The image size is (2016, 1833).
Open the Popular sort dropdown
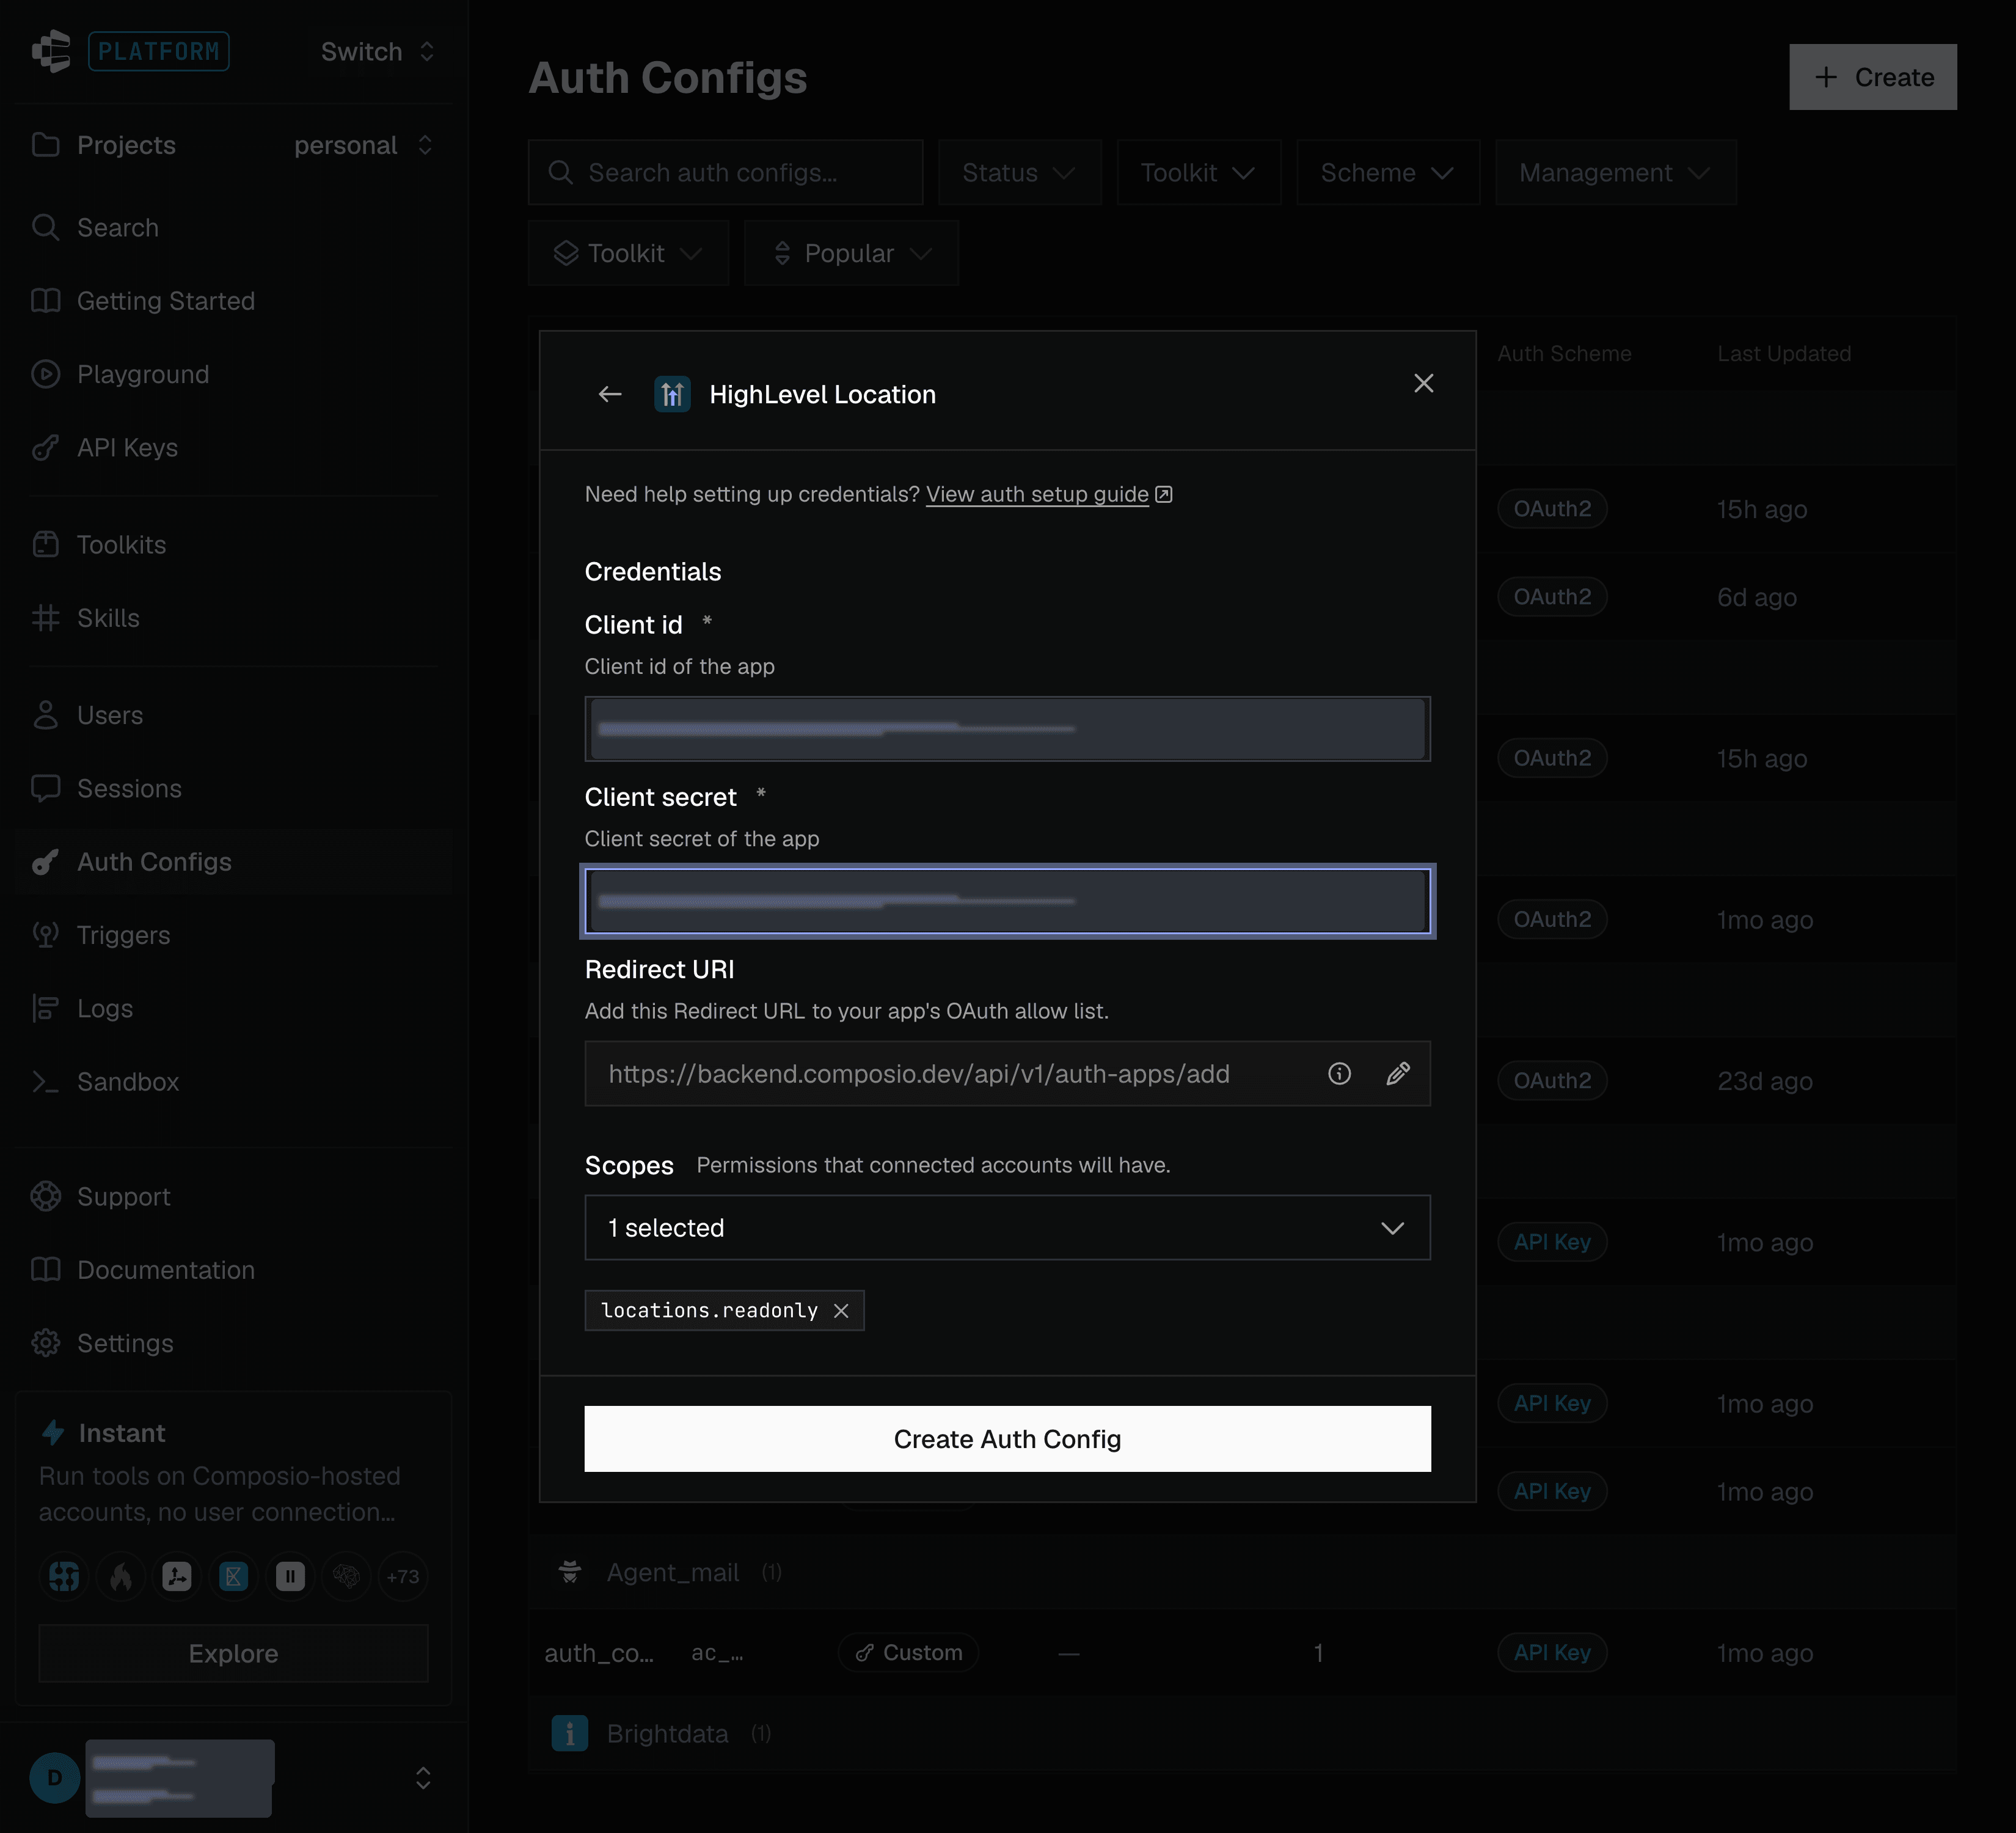[x=851, y=253]
